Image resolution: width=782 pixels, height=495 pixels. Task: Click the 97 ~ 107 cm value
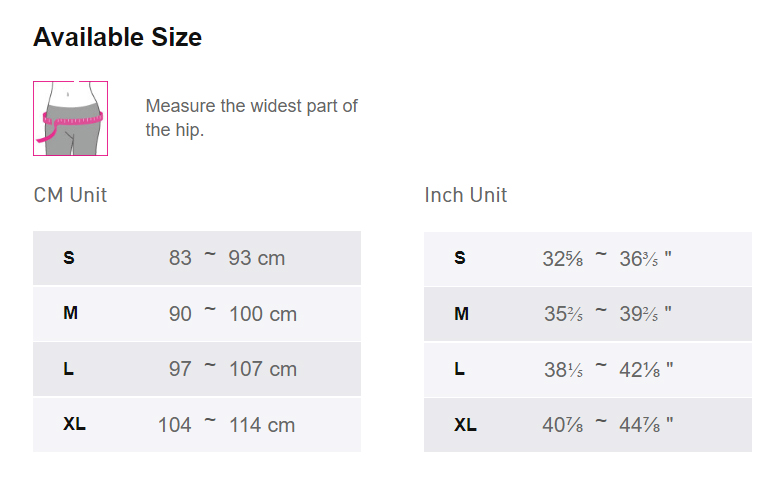point(232,369)
